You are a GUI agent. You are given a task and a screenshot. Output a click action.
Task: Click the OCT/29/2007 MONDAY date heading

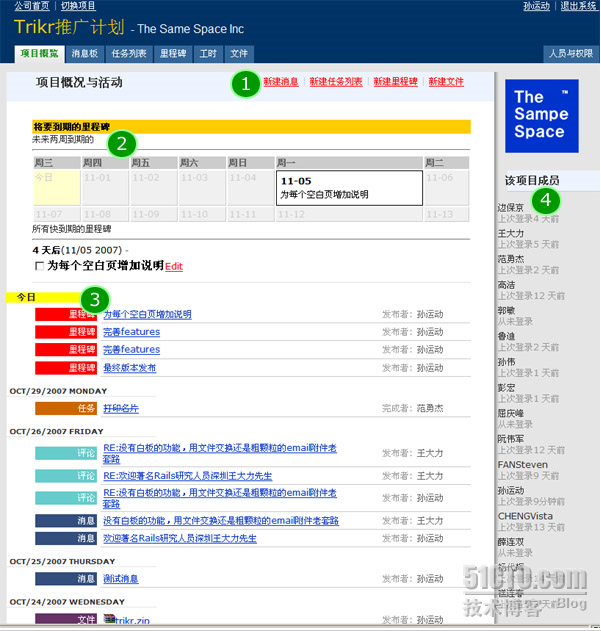tap(58, 391)
